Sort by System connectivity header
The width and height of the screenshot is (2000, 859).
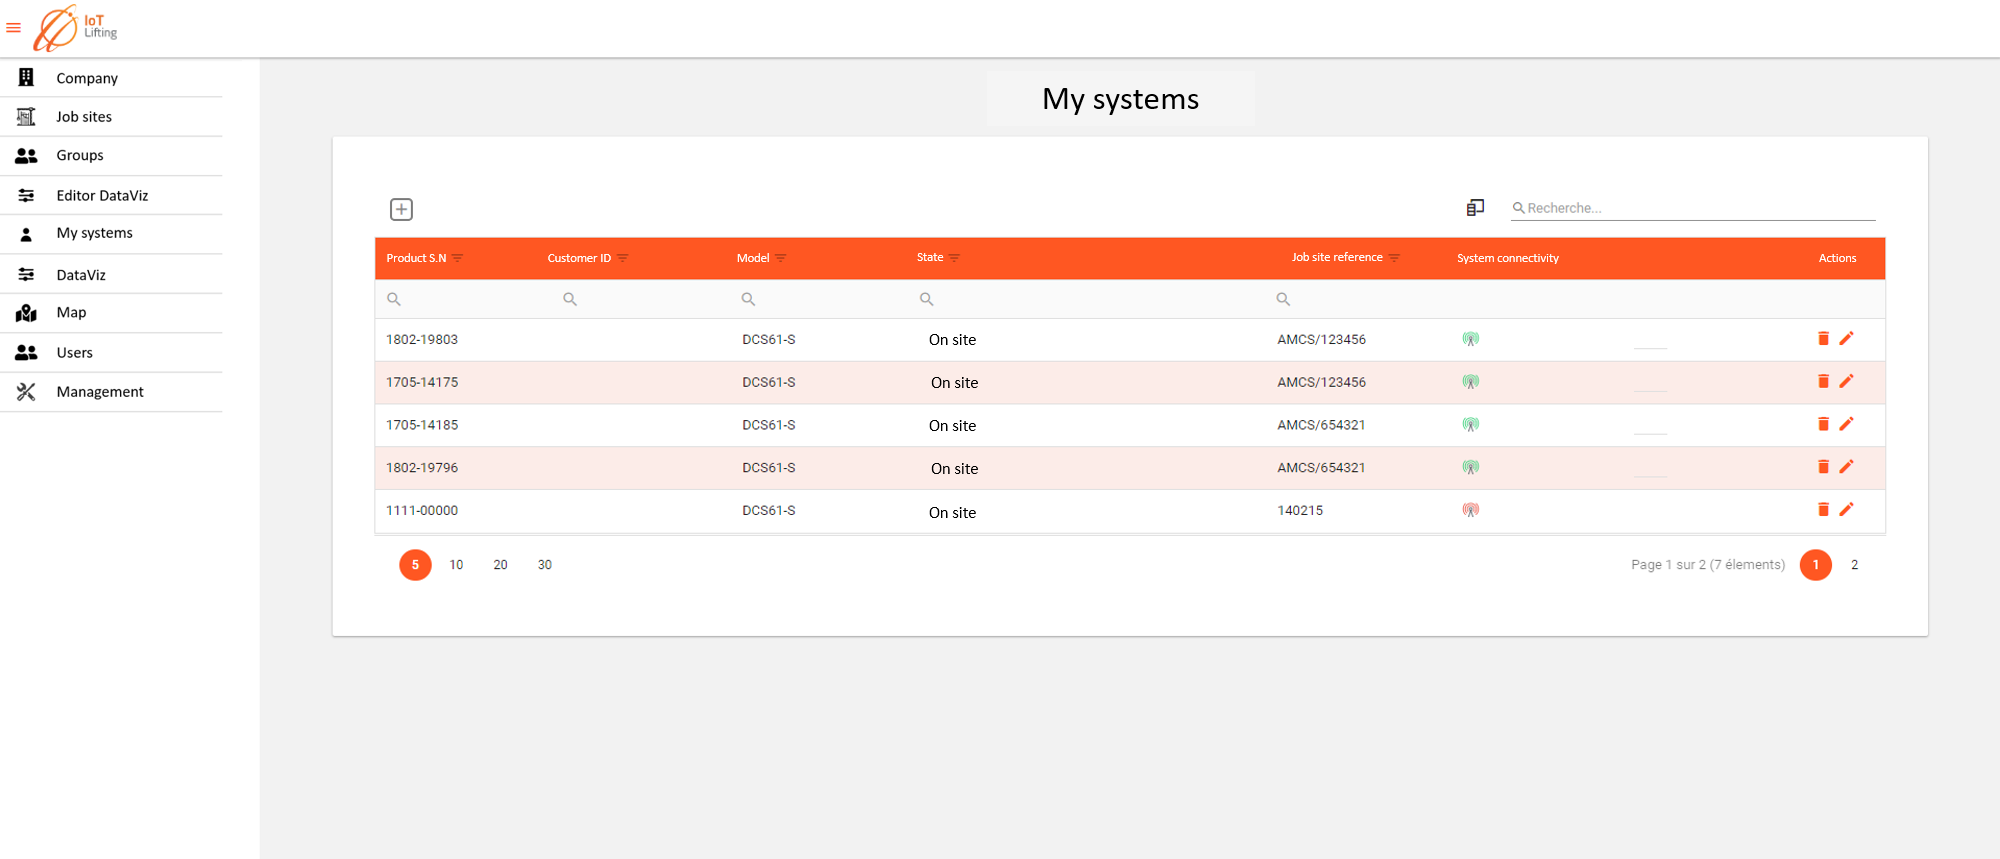(x=1507, y=258)
